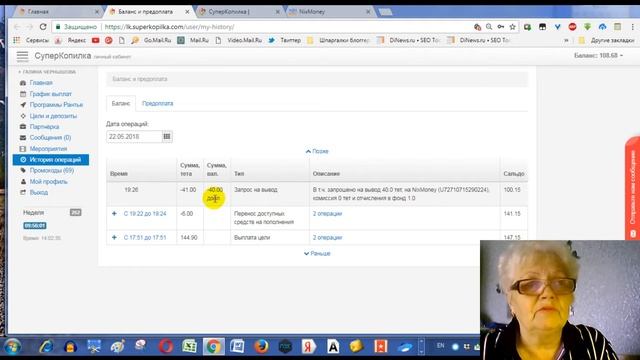Click the Неделя toggle badge in sidebar
Viewport: 640px width, 360px height.
(76, 212)
